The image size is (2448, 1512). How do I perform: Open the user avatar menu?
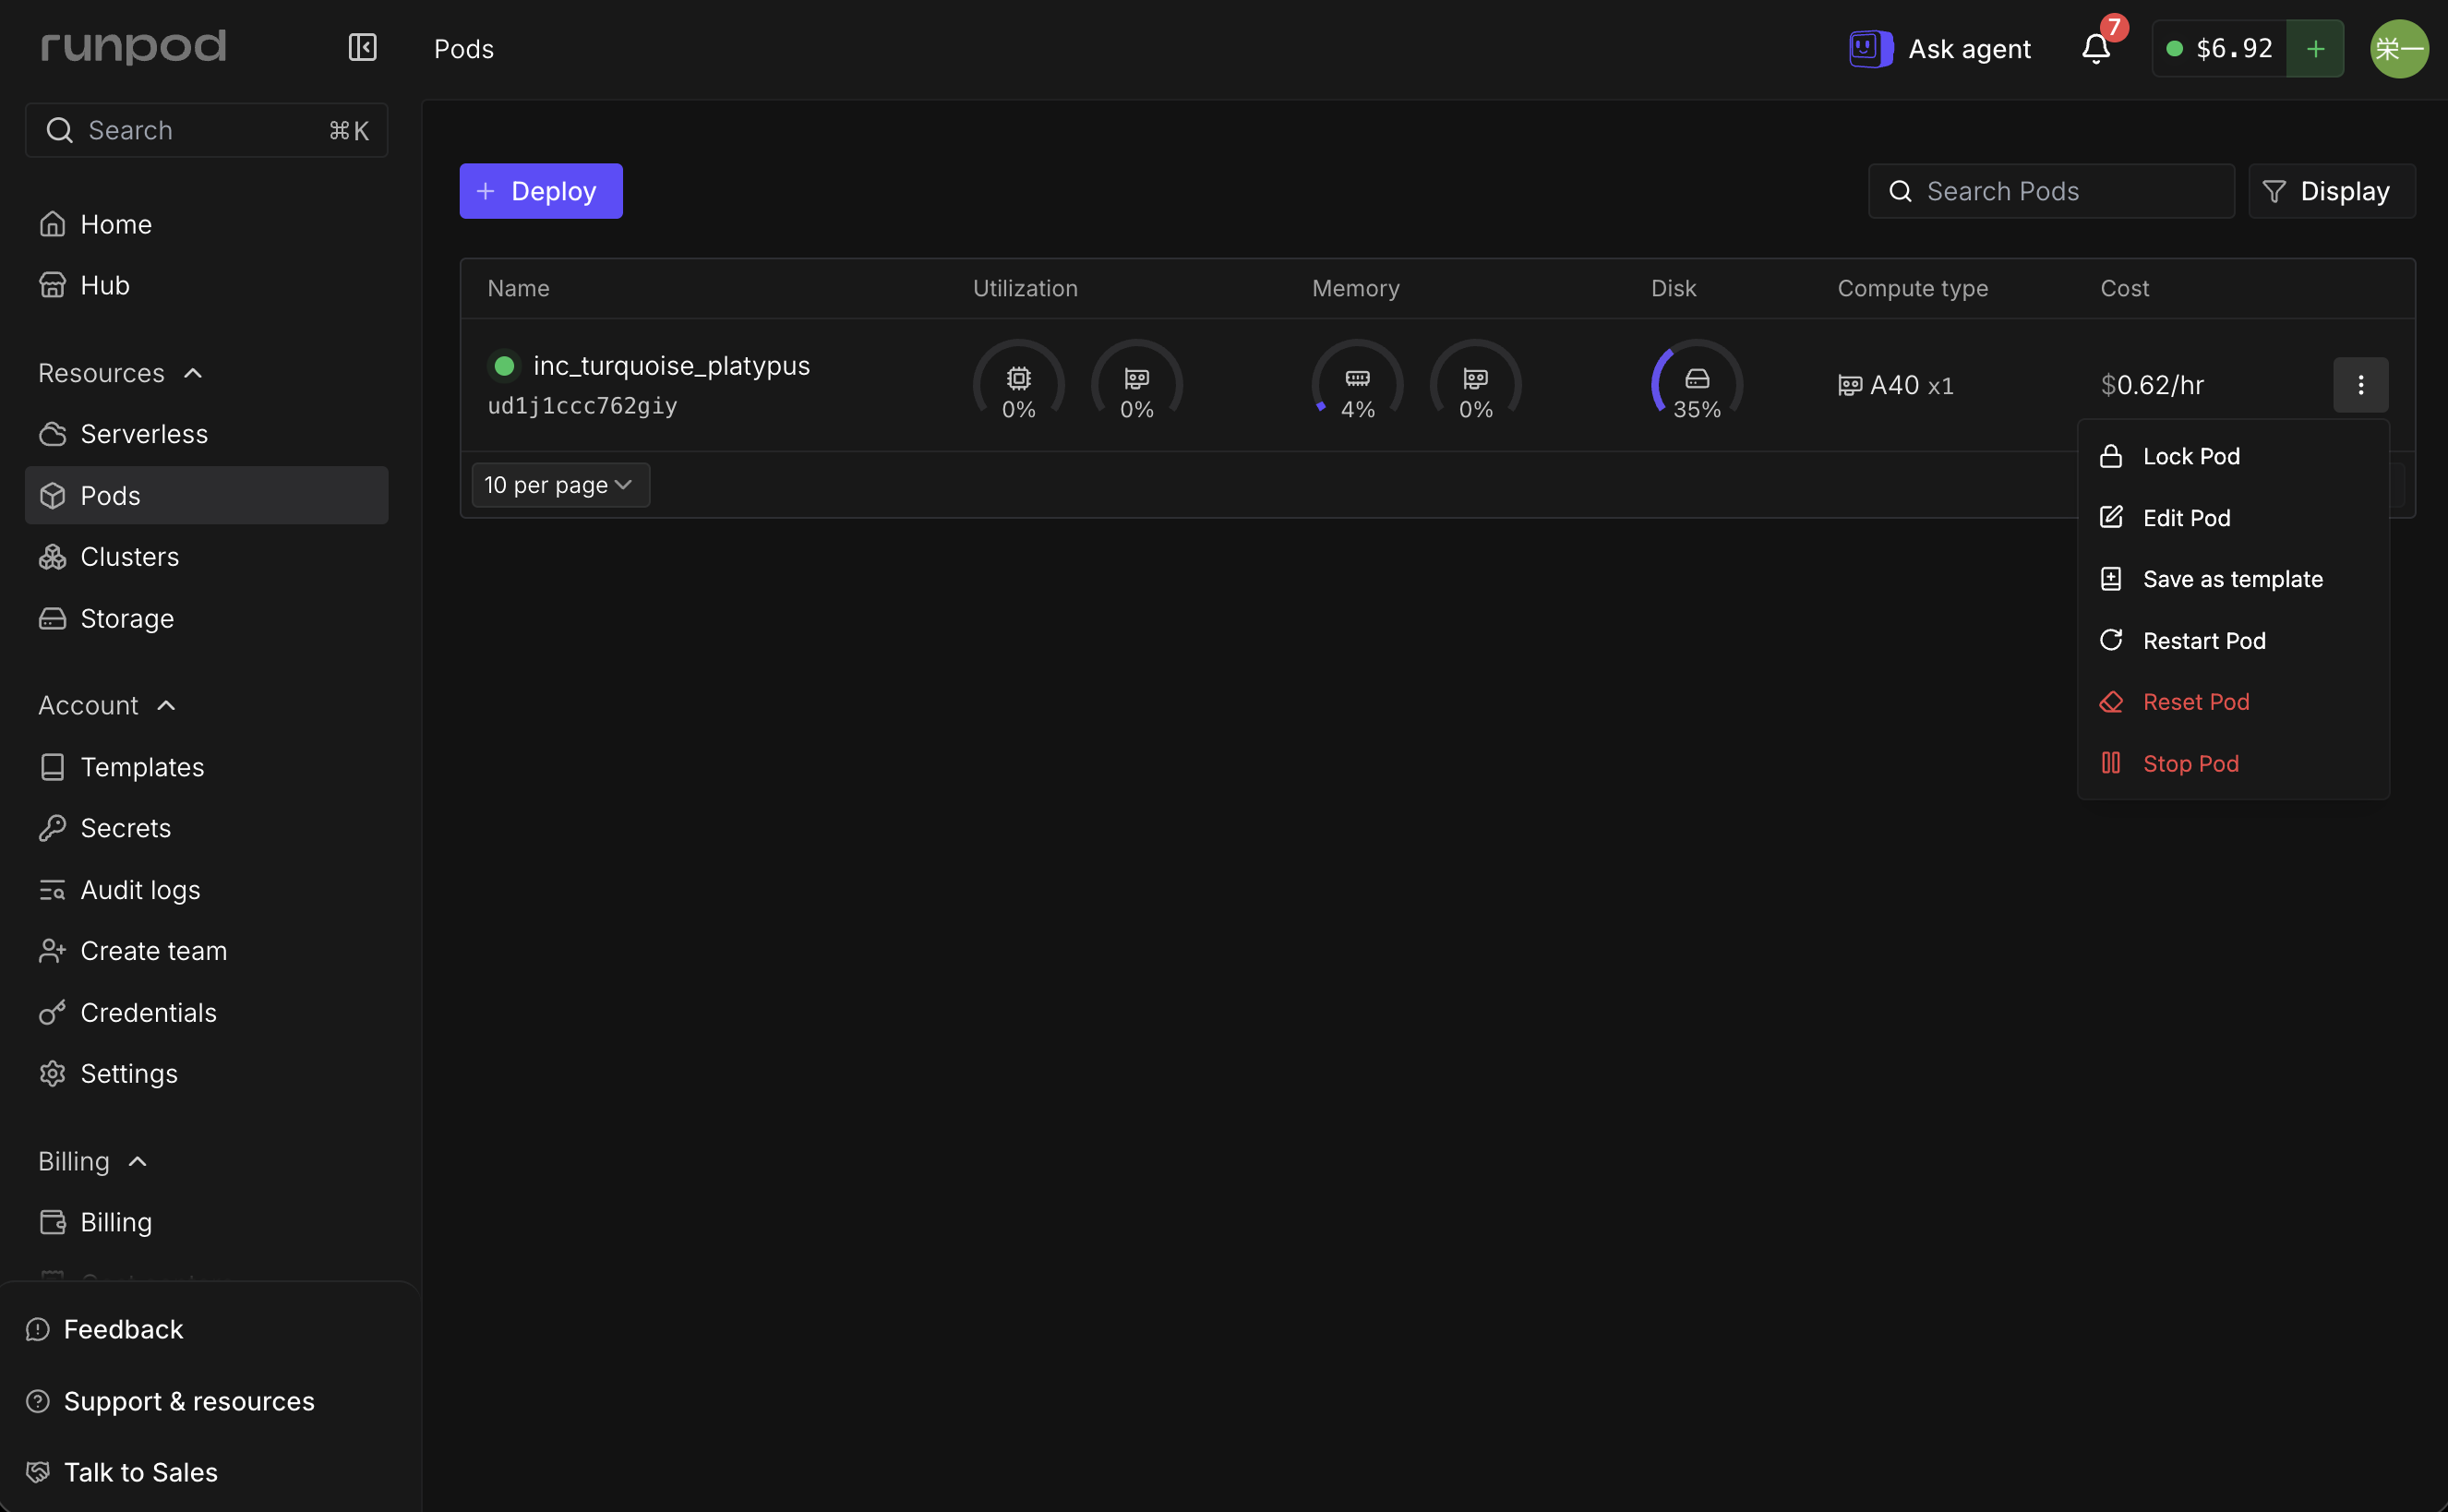tap(2399, 48)
